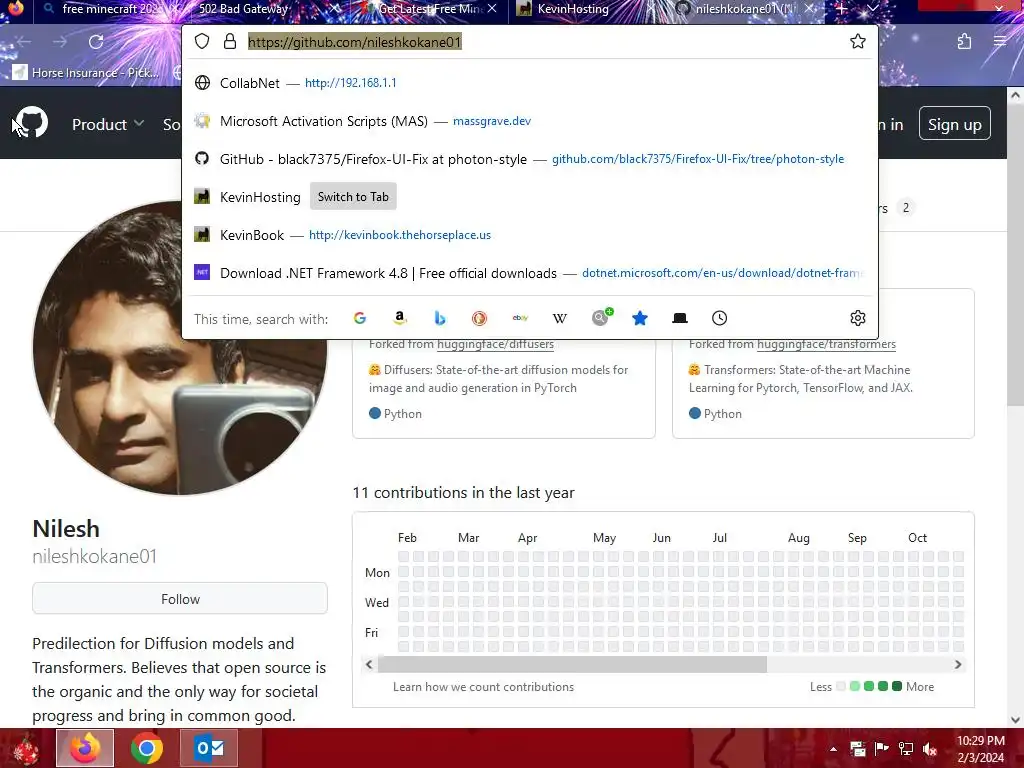Click the page vertical scrollbar down arrow
The height and width of the screenshot is (768, 1024).
click(1015, 720)
